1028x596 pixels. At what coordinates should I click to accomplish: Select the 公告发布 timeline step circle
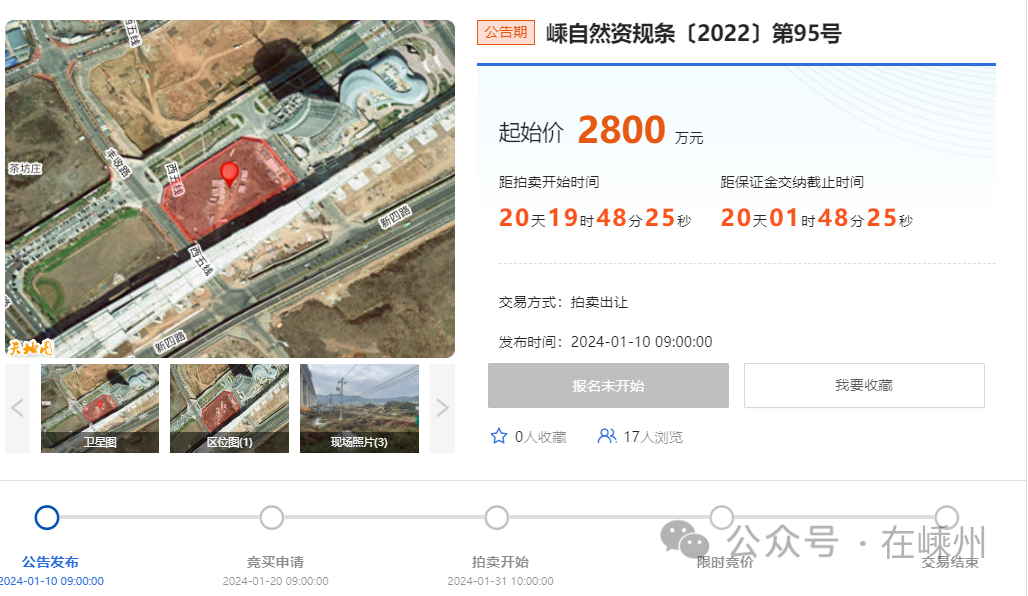click(47, 517)
